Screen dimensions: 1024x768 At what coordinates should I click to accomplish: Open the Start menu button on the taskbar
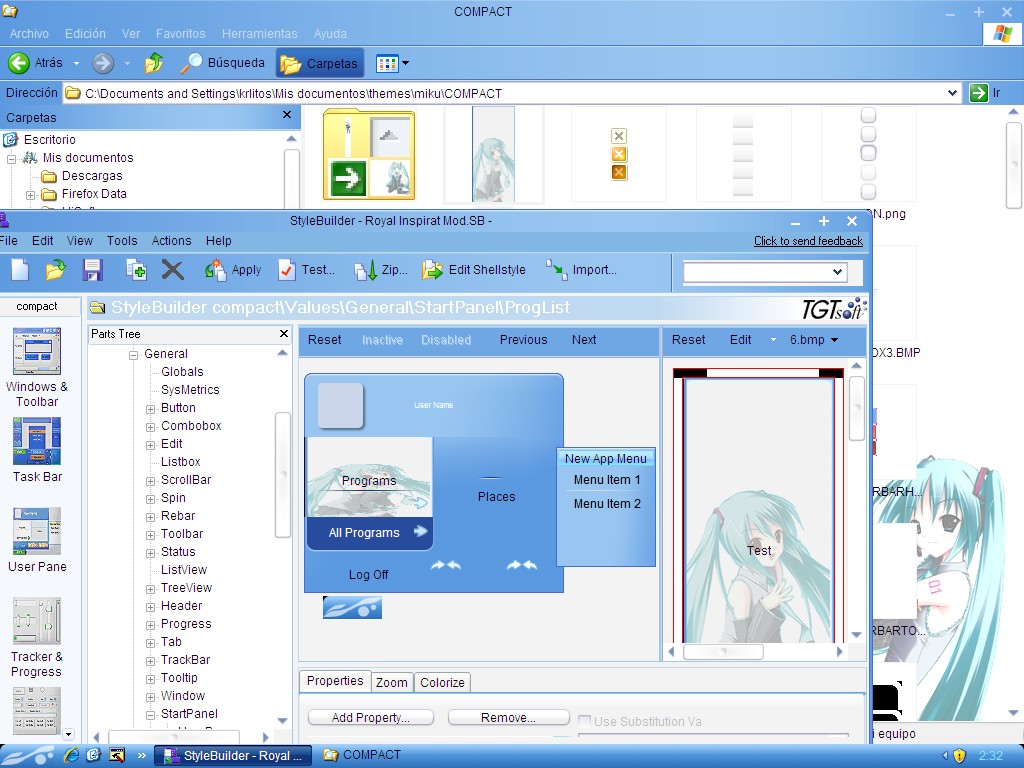click(27, 756)
